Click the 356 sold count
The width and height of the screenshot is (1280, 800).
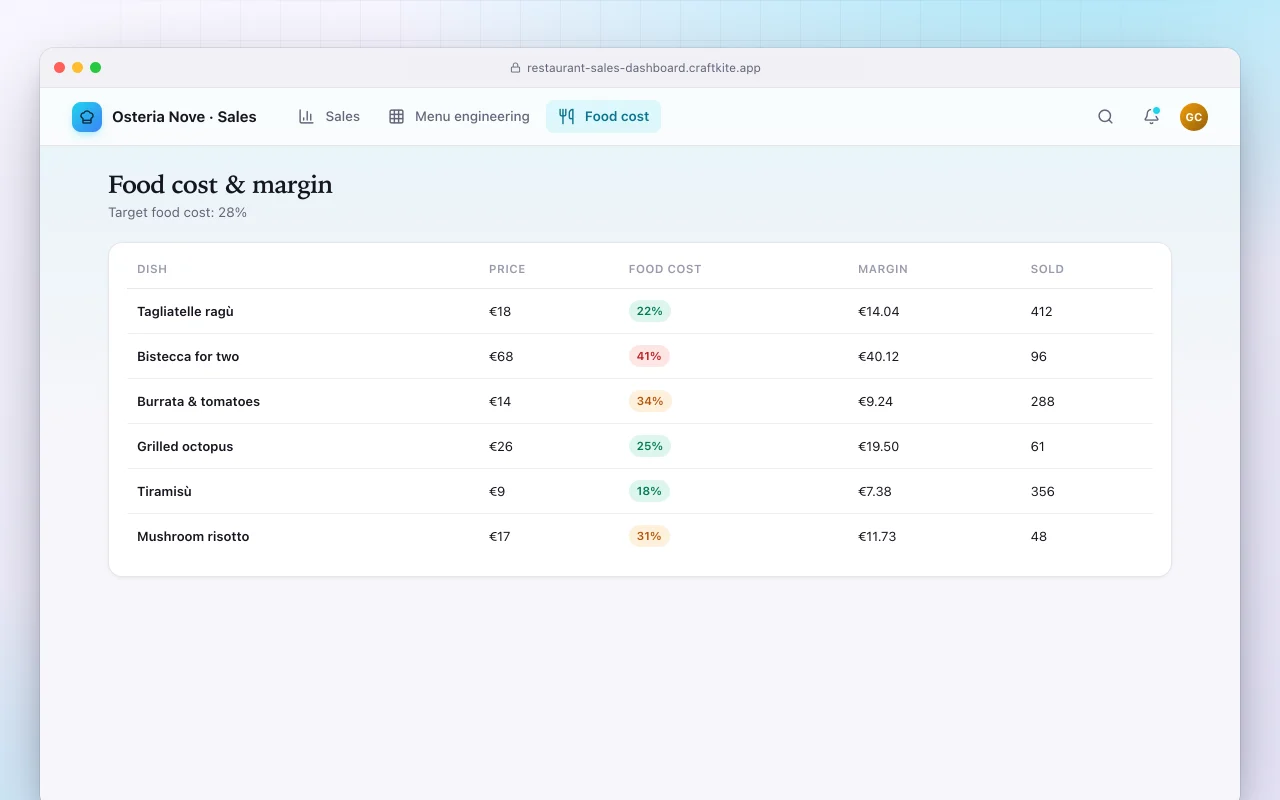1043,491
